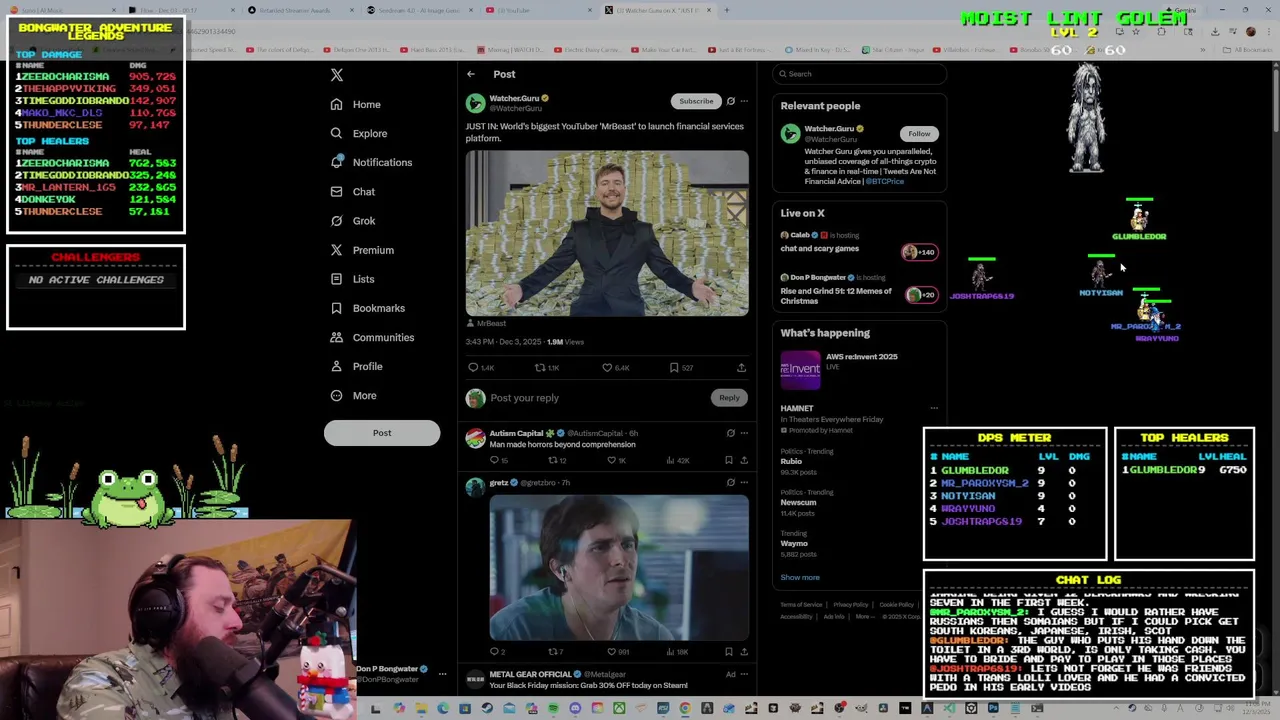Image resolution: width=1280 pixels, height=720 pixels.
Task: Click the X Search box
Action: [x=860, y=74]
